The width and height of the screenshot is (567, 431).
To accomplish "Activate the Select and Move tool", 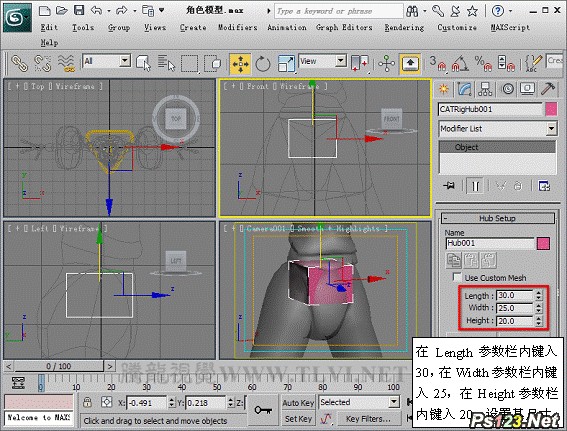I will click(x=240, y=64).
